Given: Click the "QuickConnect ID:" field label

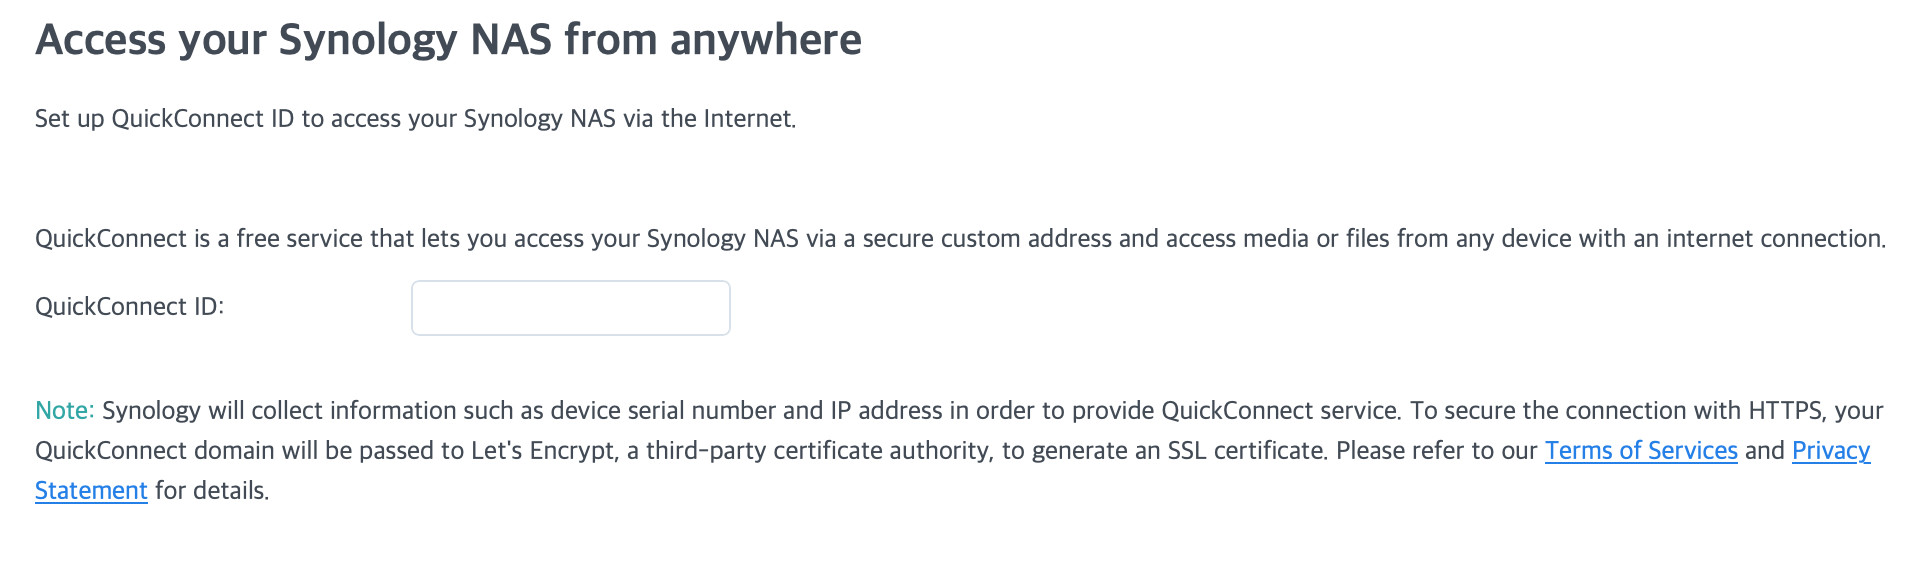Looking at the screenshot, I should click(x=129, y=307).
